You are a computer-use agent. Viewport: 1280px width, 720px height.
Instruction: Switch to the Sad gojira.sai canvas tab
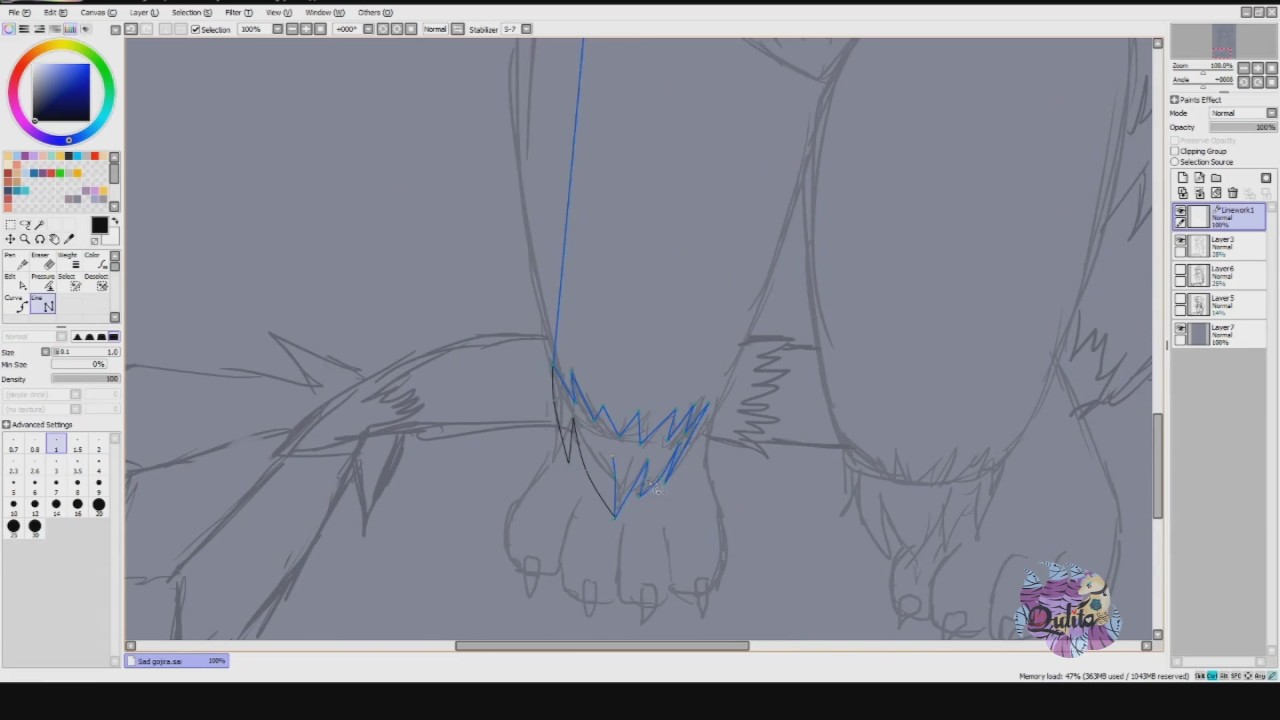point(178,661)
